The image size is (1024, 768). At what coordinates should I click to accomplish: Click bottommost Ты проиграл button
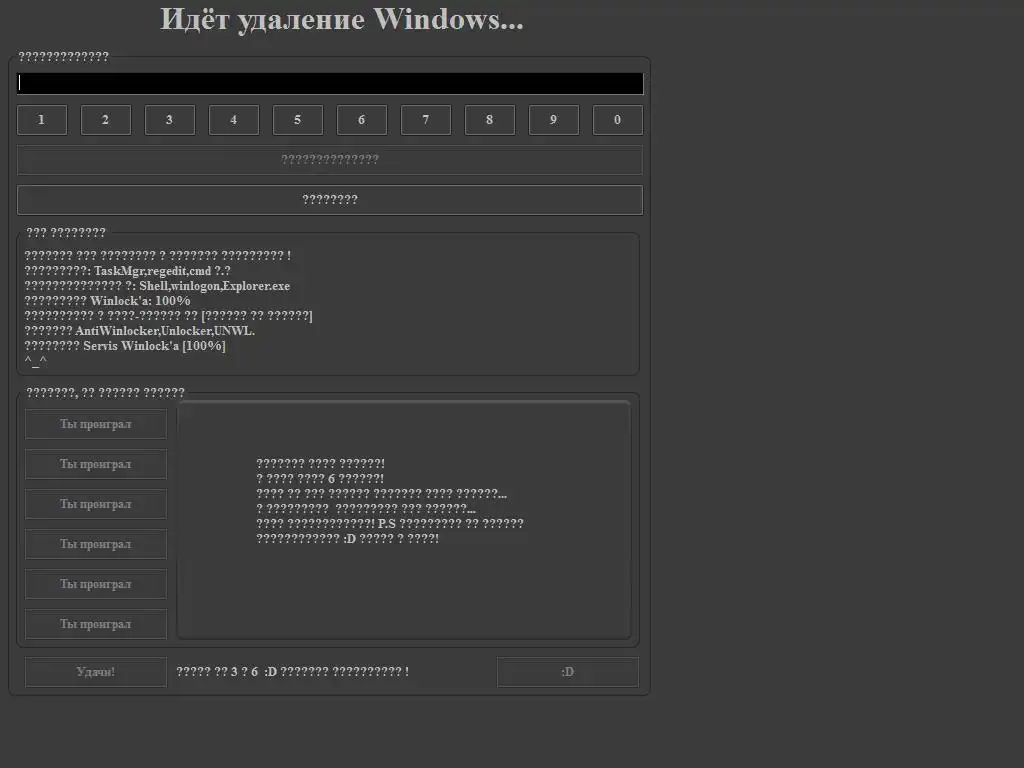(x=96, y=624)
